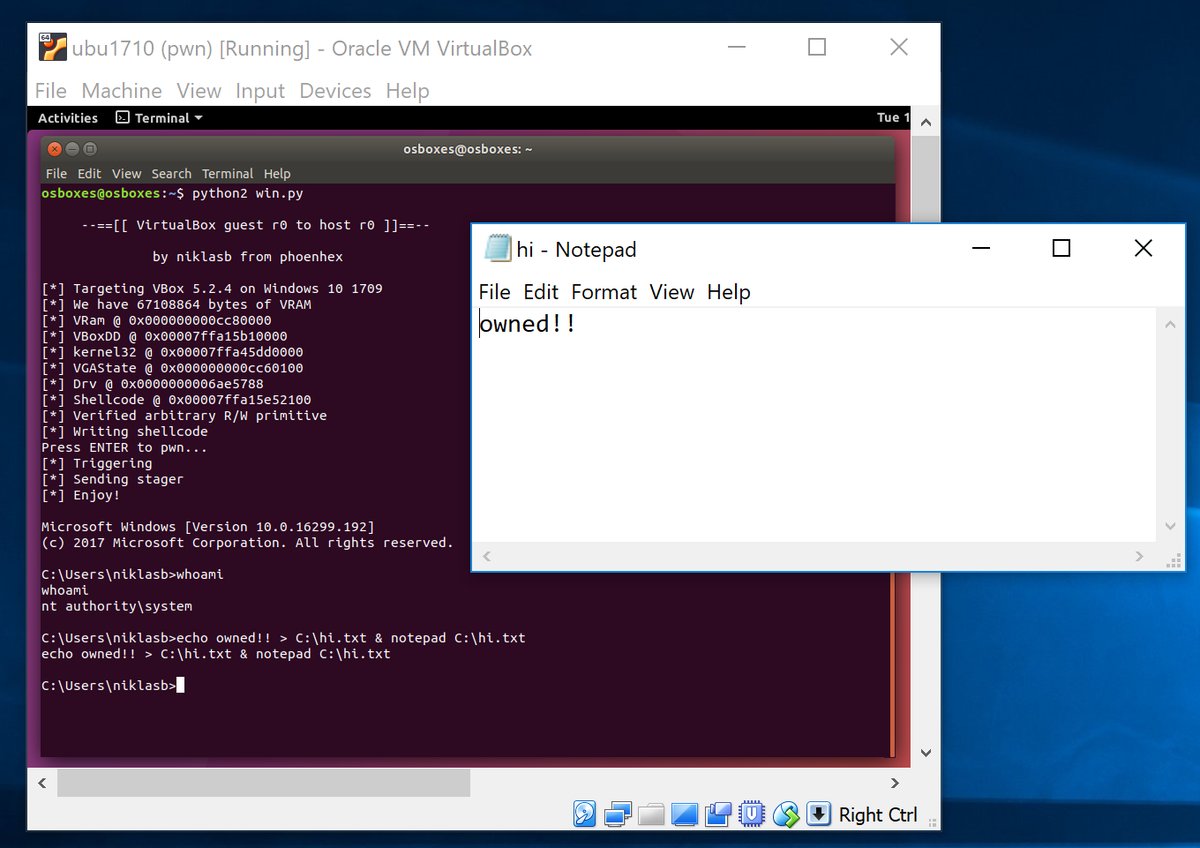Click the Notepad title bar icon
The width and height of the screenshot is (1200, 848).
(x=497, y=249)
